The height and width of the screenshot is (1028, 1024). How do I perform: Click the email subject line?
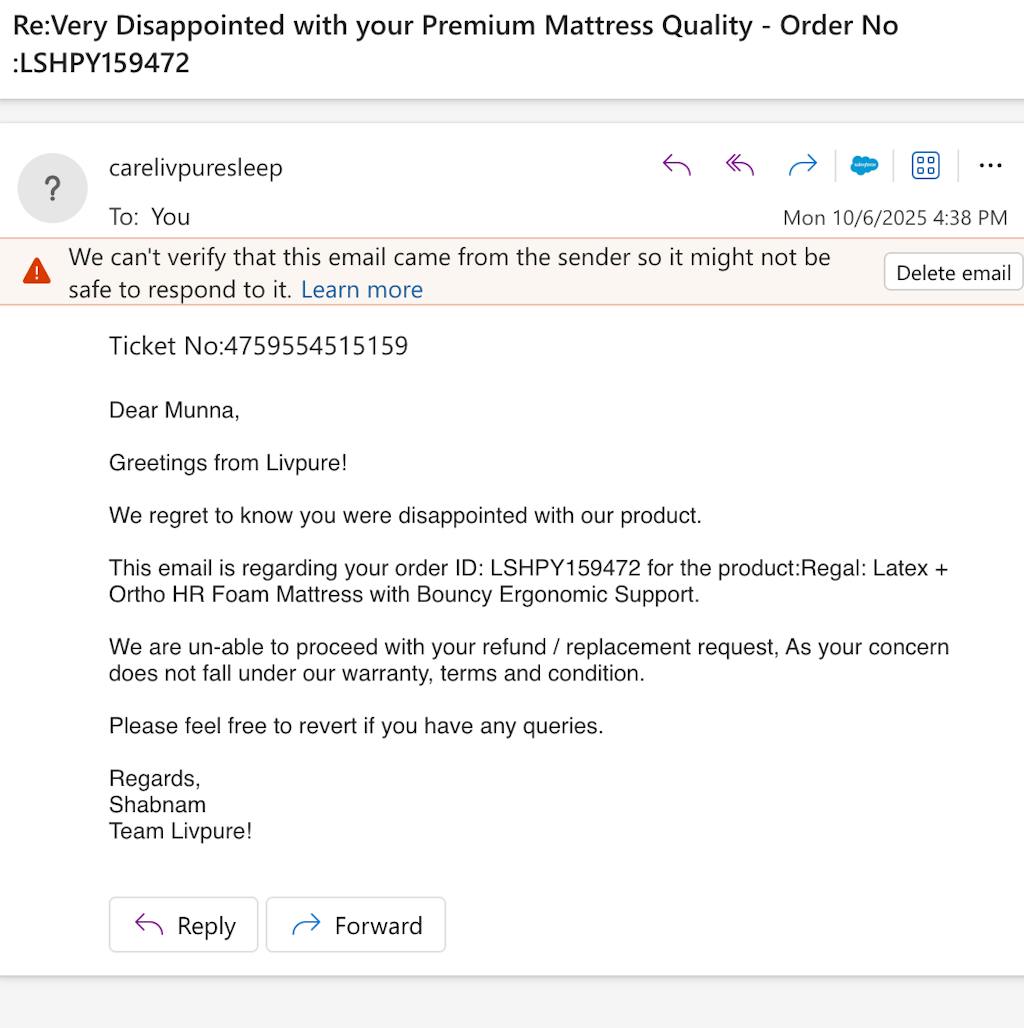(455, 44)
